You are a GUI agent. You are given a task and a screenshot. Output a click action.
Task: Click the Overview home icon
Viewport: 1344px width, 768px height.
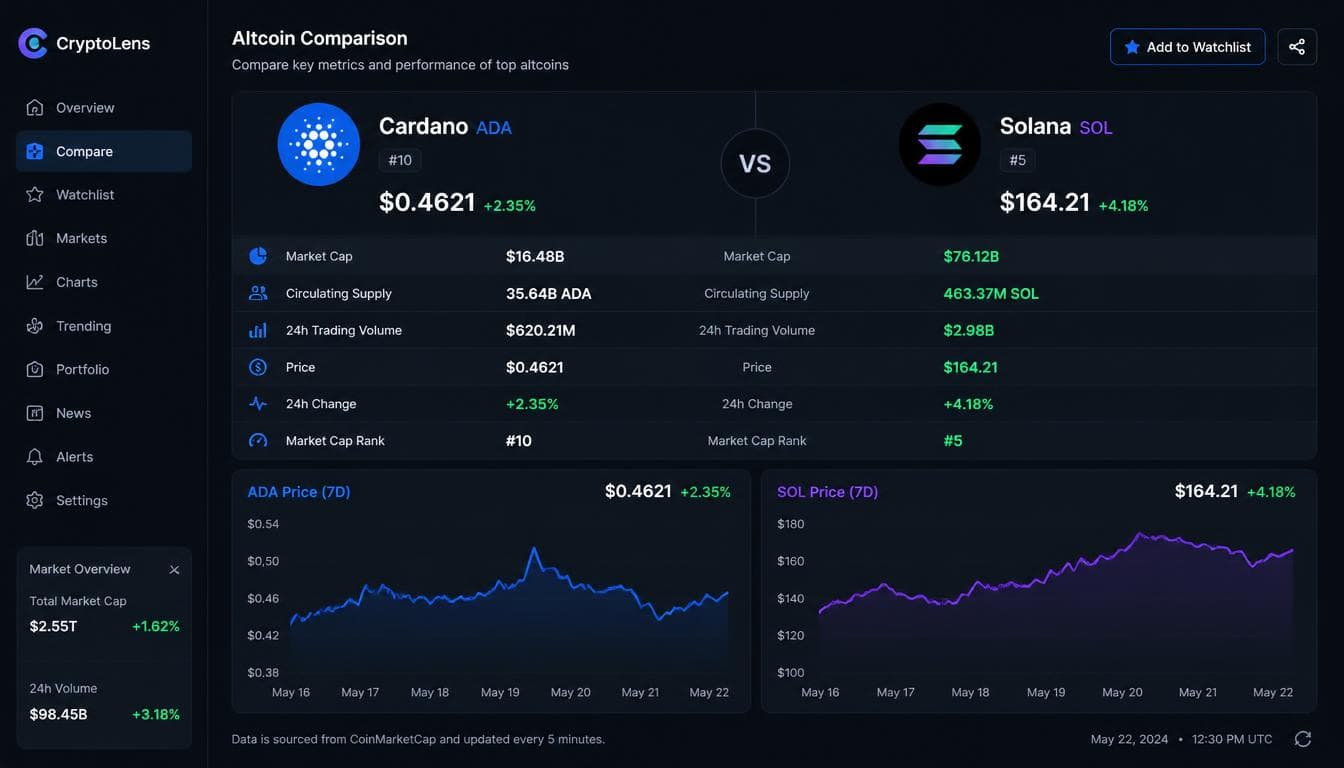pos(35,108)
